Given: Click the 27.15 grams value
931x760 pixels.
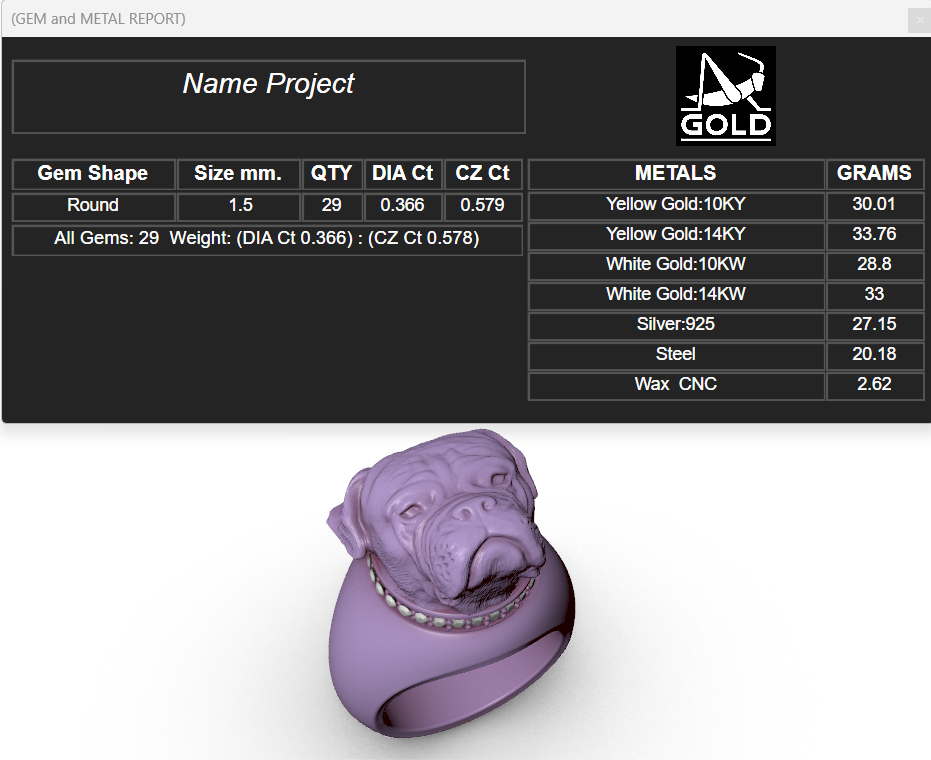Looking at the screenshot, I should point(875,325).
